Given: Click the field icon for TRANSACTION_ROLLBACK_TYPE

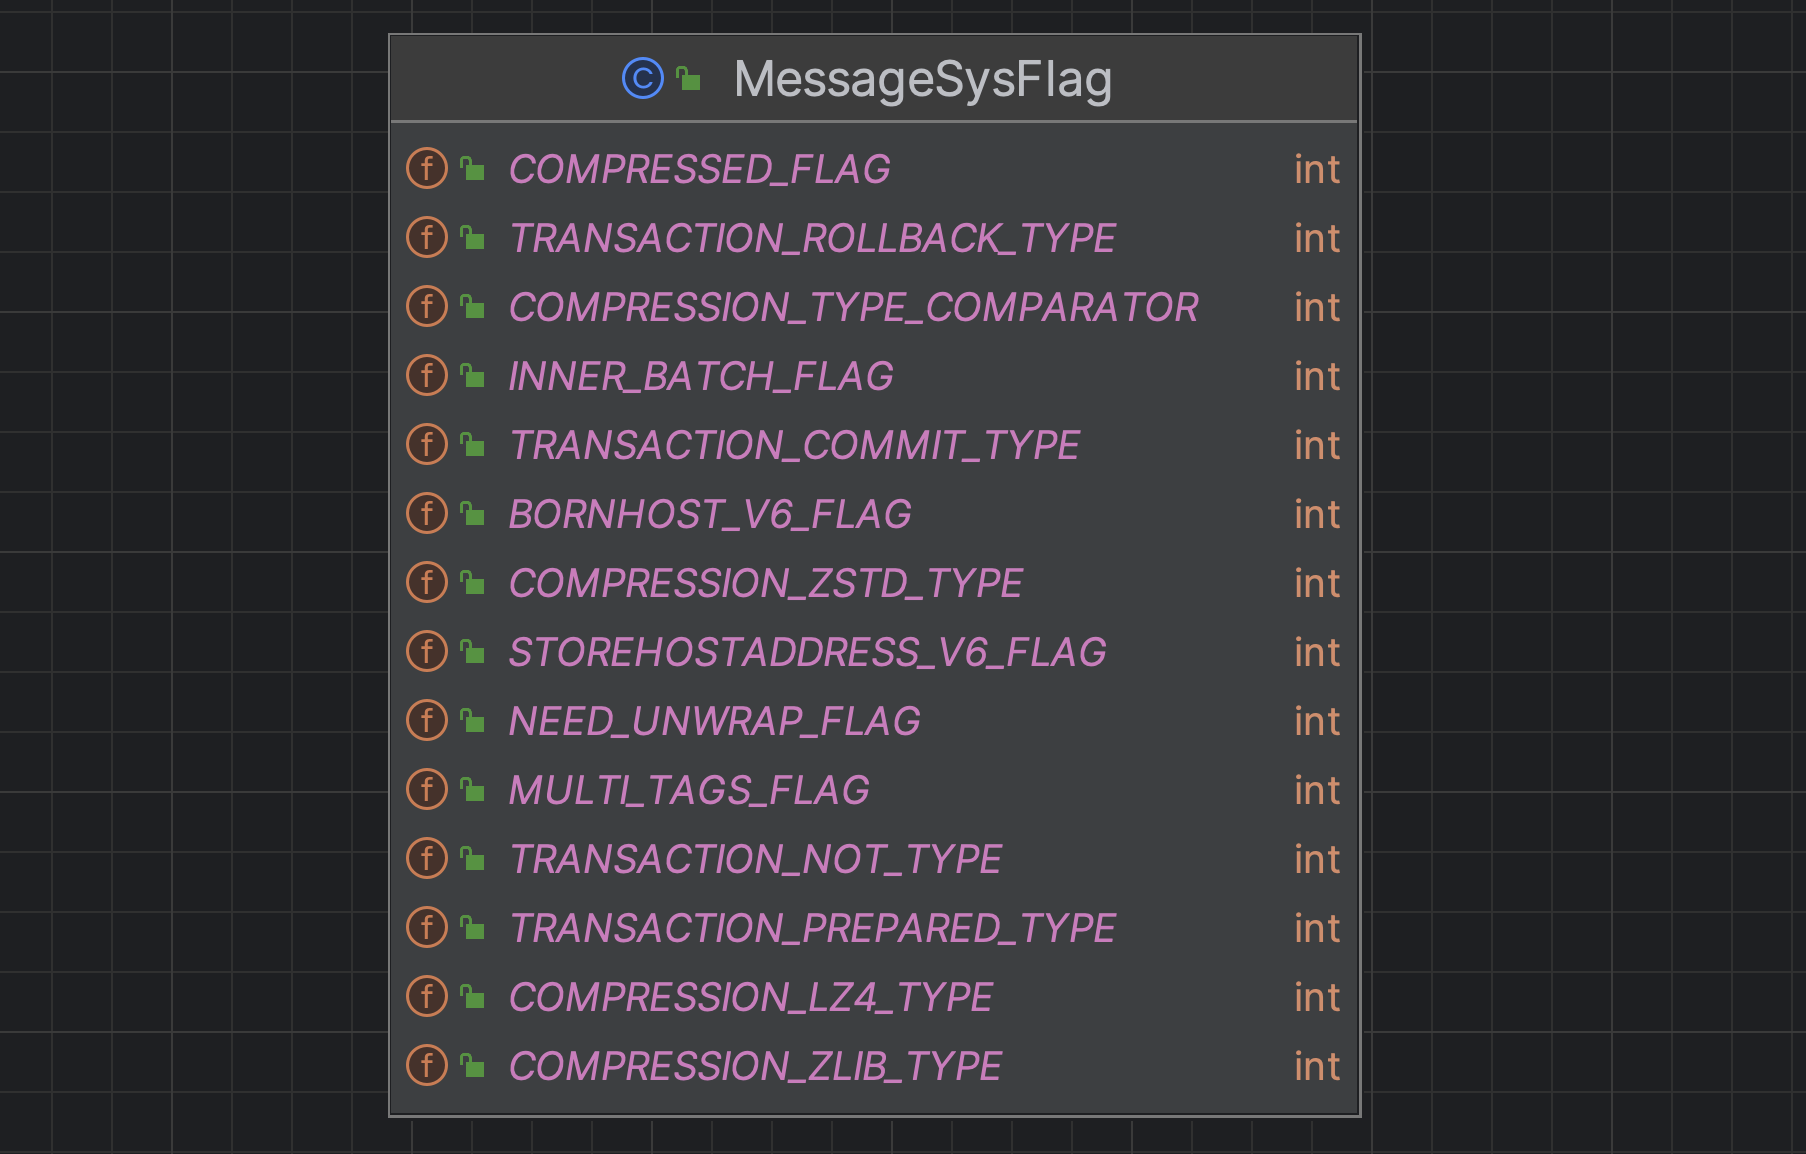Looking at the screenshot, I should tap(427, 238).
